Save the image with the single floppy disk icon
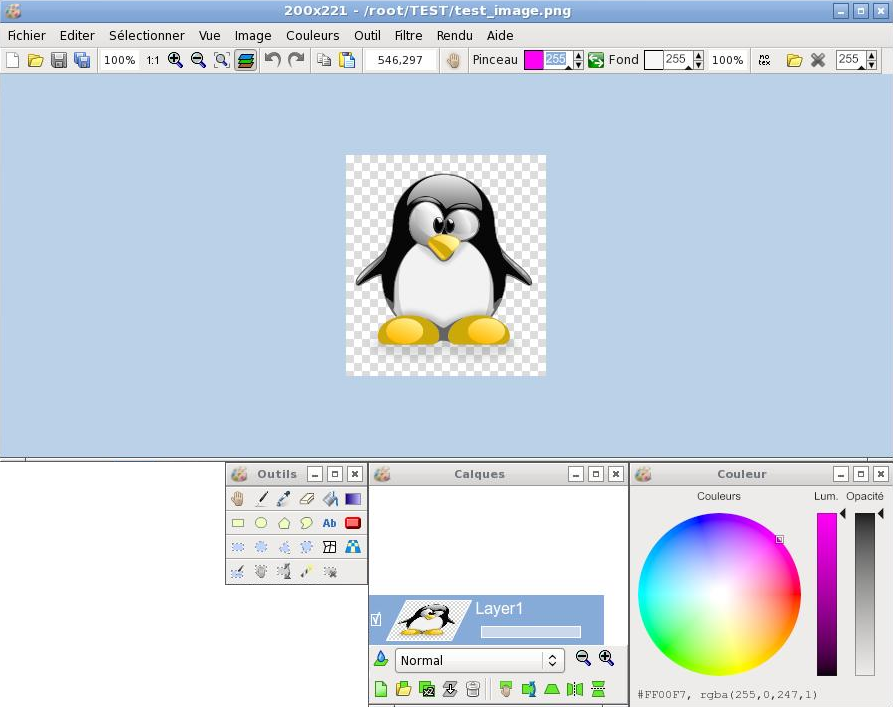The image size is (893, 707). pos(59,60)
